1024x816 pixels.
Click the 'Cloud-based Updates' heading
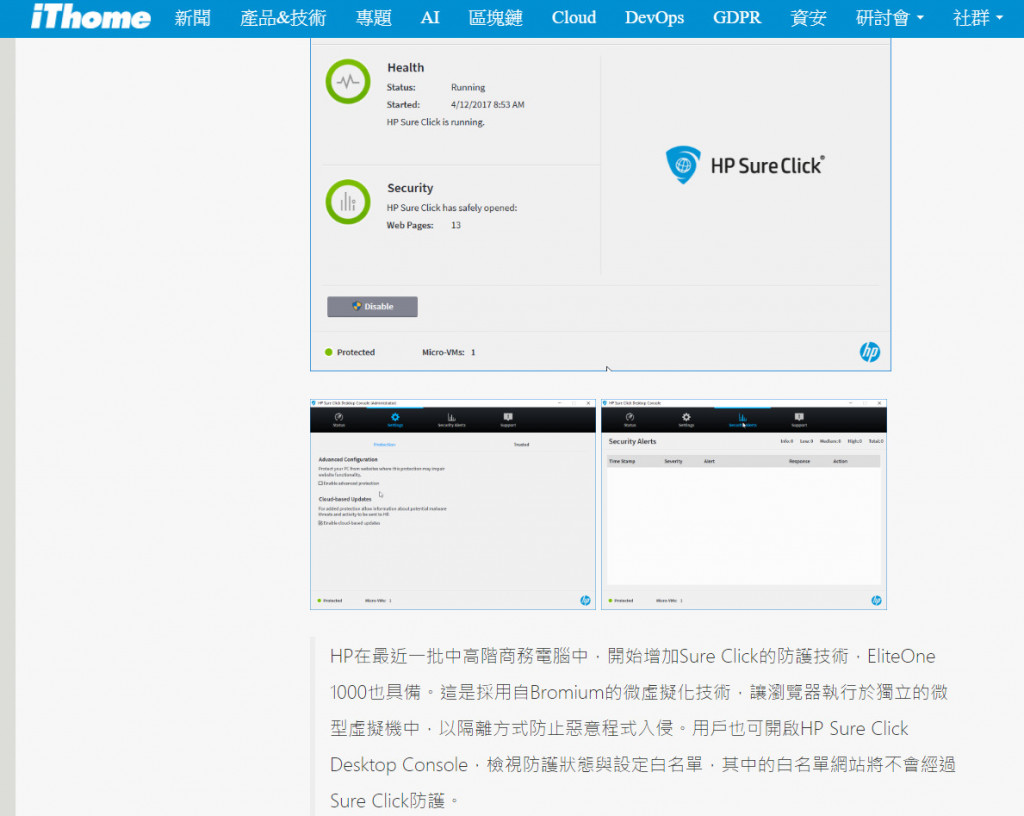345,499
